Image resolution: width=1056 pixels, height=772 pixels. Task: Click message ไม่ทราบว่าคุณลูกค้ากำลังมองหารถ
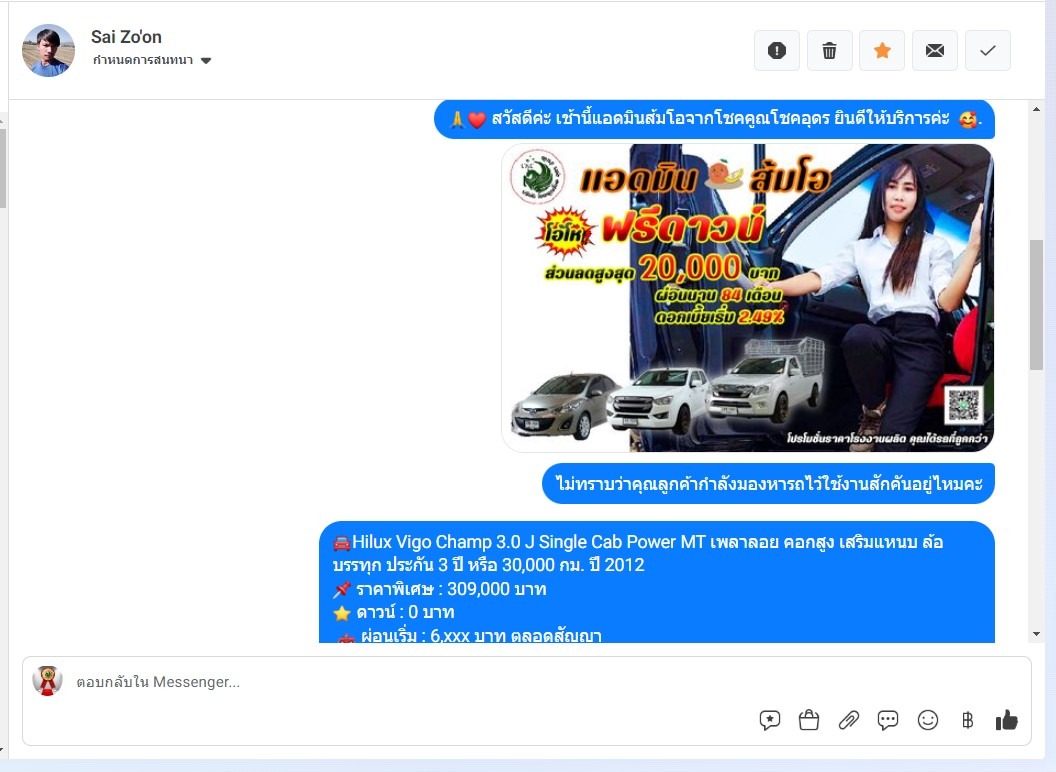pyautogui.click(x=768, y=483)
